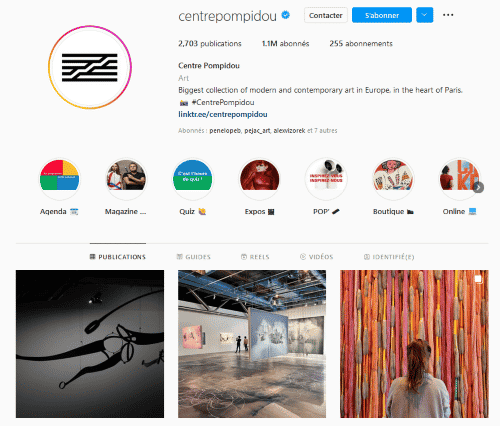Open the orange textile artwork post
The width and height of the screenshot is (500, 426).
click(414, 344)
